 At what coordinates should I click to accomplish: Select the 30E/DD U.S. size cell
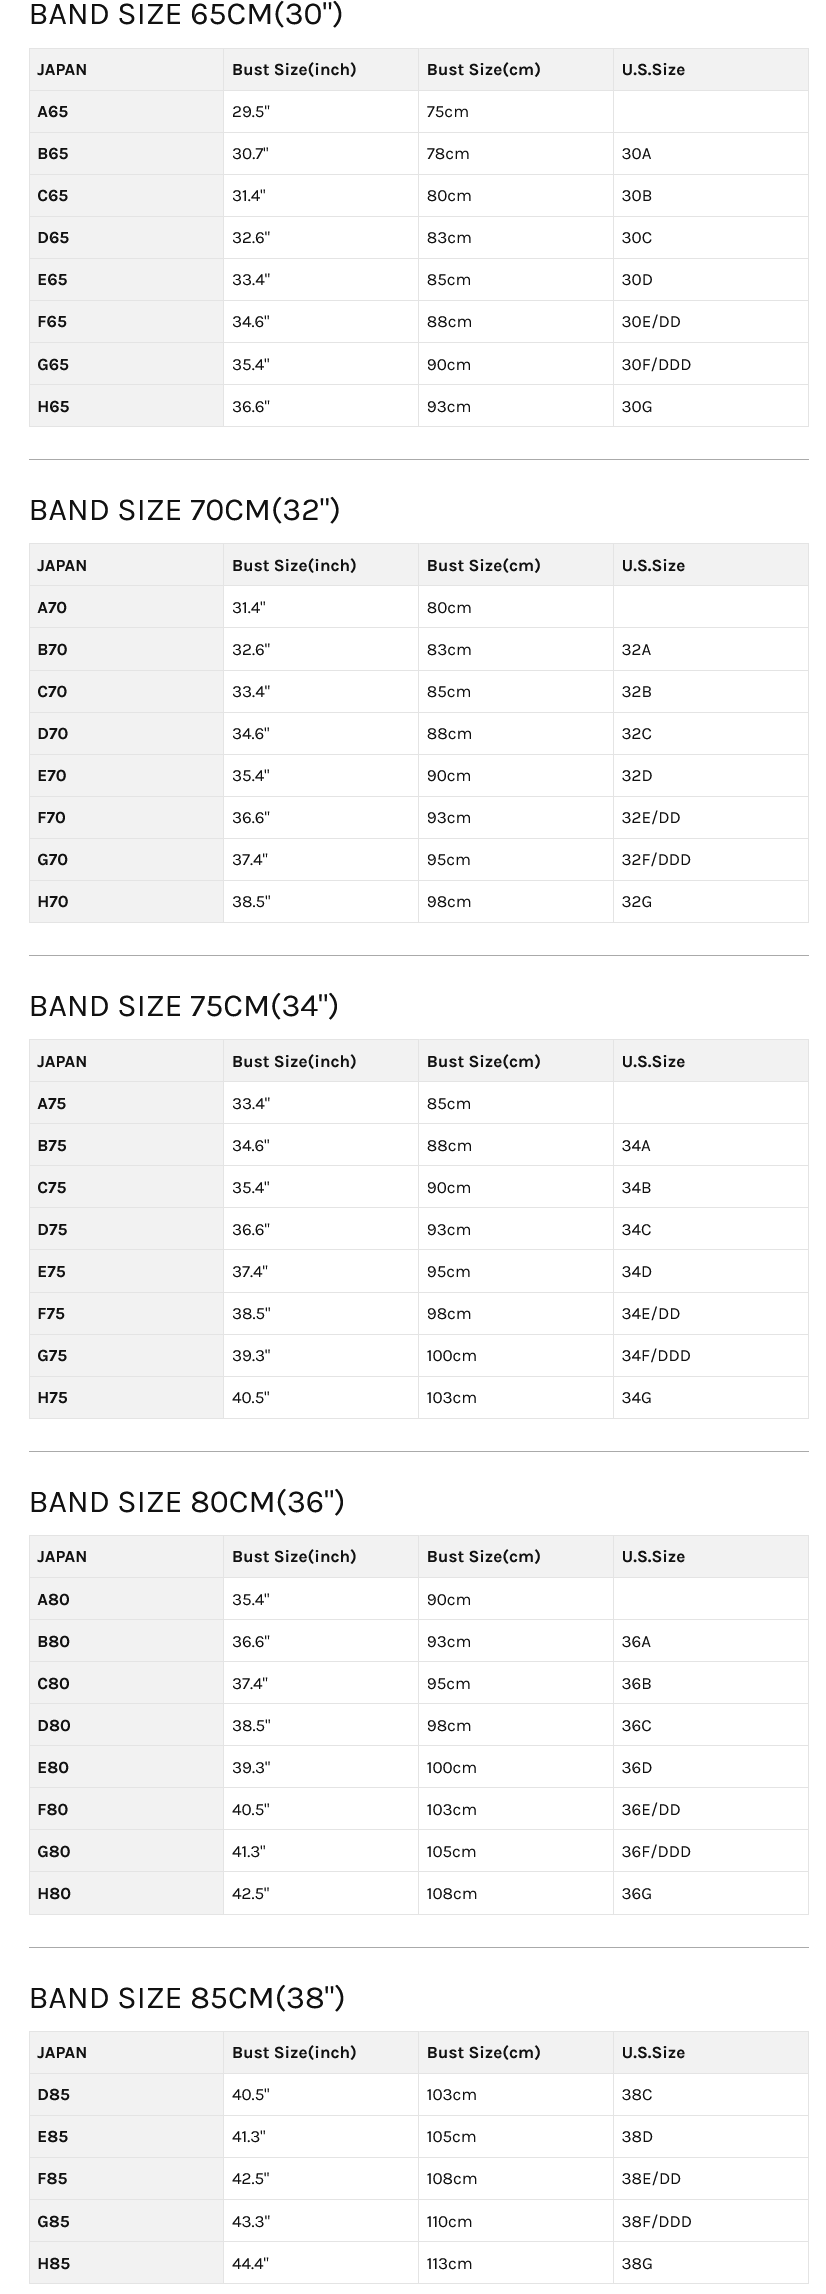click(710, 322)
